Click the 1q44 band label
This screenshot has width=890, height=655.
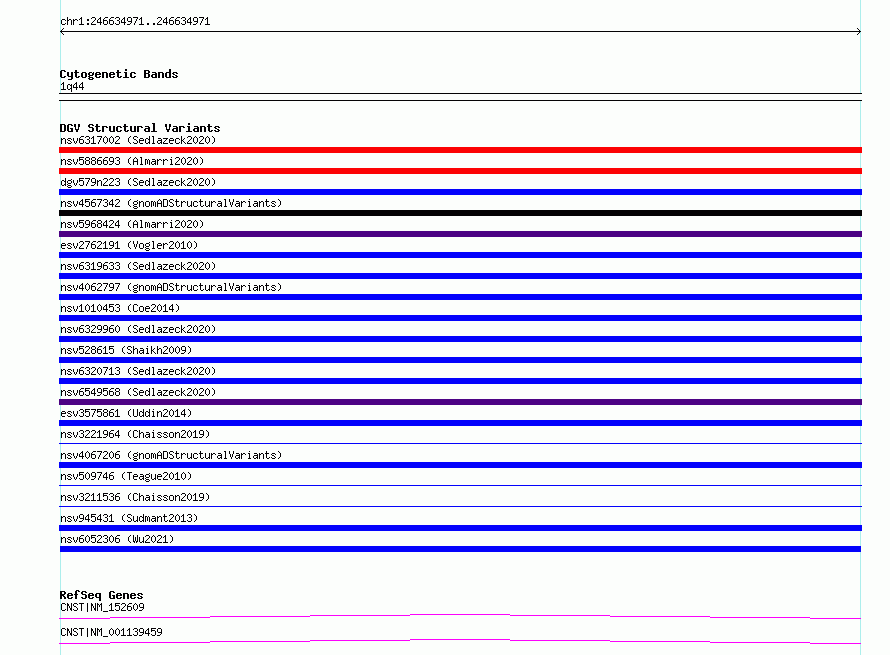[72, 86]
